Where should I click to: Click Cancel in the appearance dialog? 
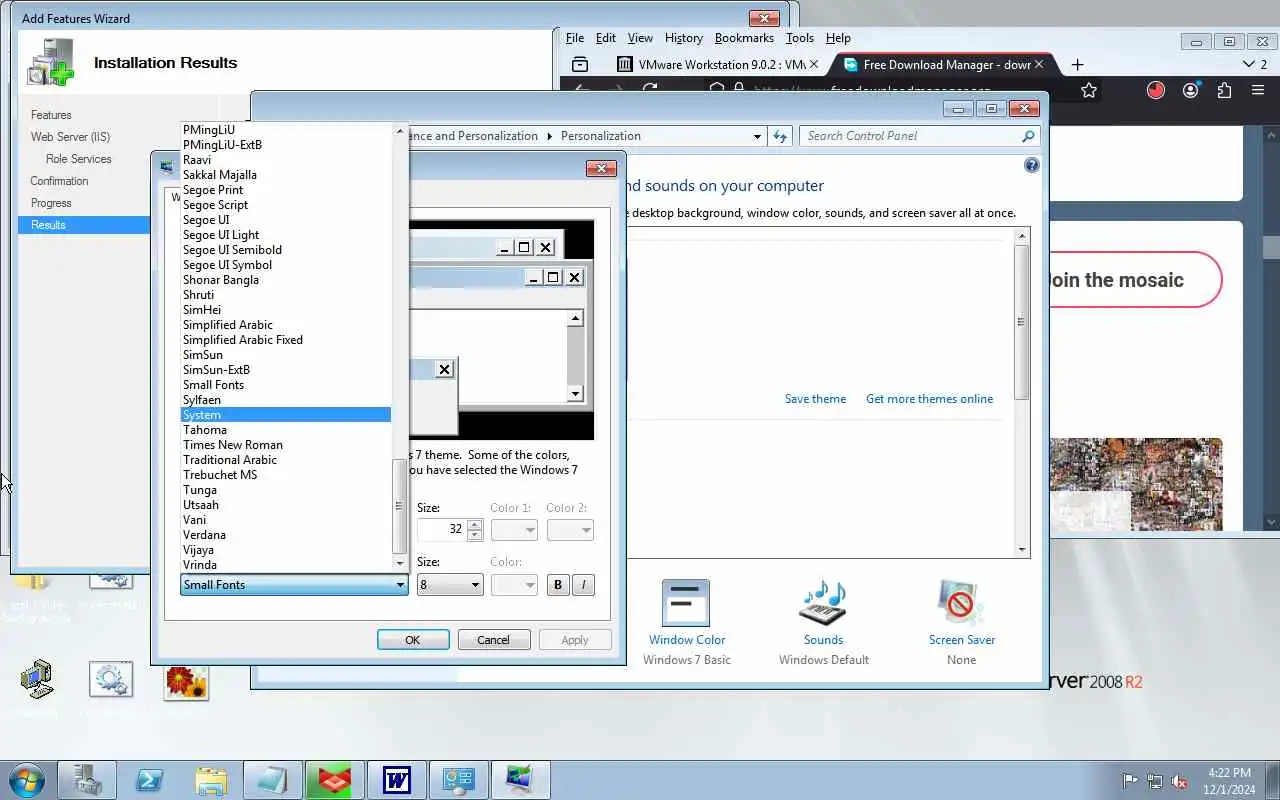493,640
